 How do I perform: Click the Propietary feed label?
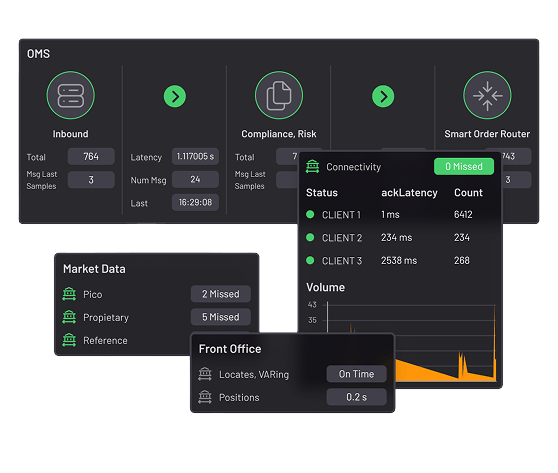[x=106, y=317]
